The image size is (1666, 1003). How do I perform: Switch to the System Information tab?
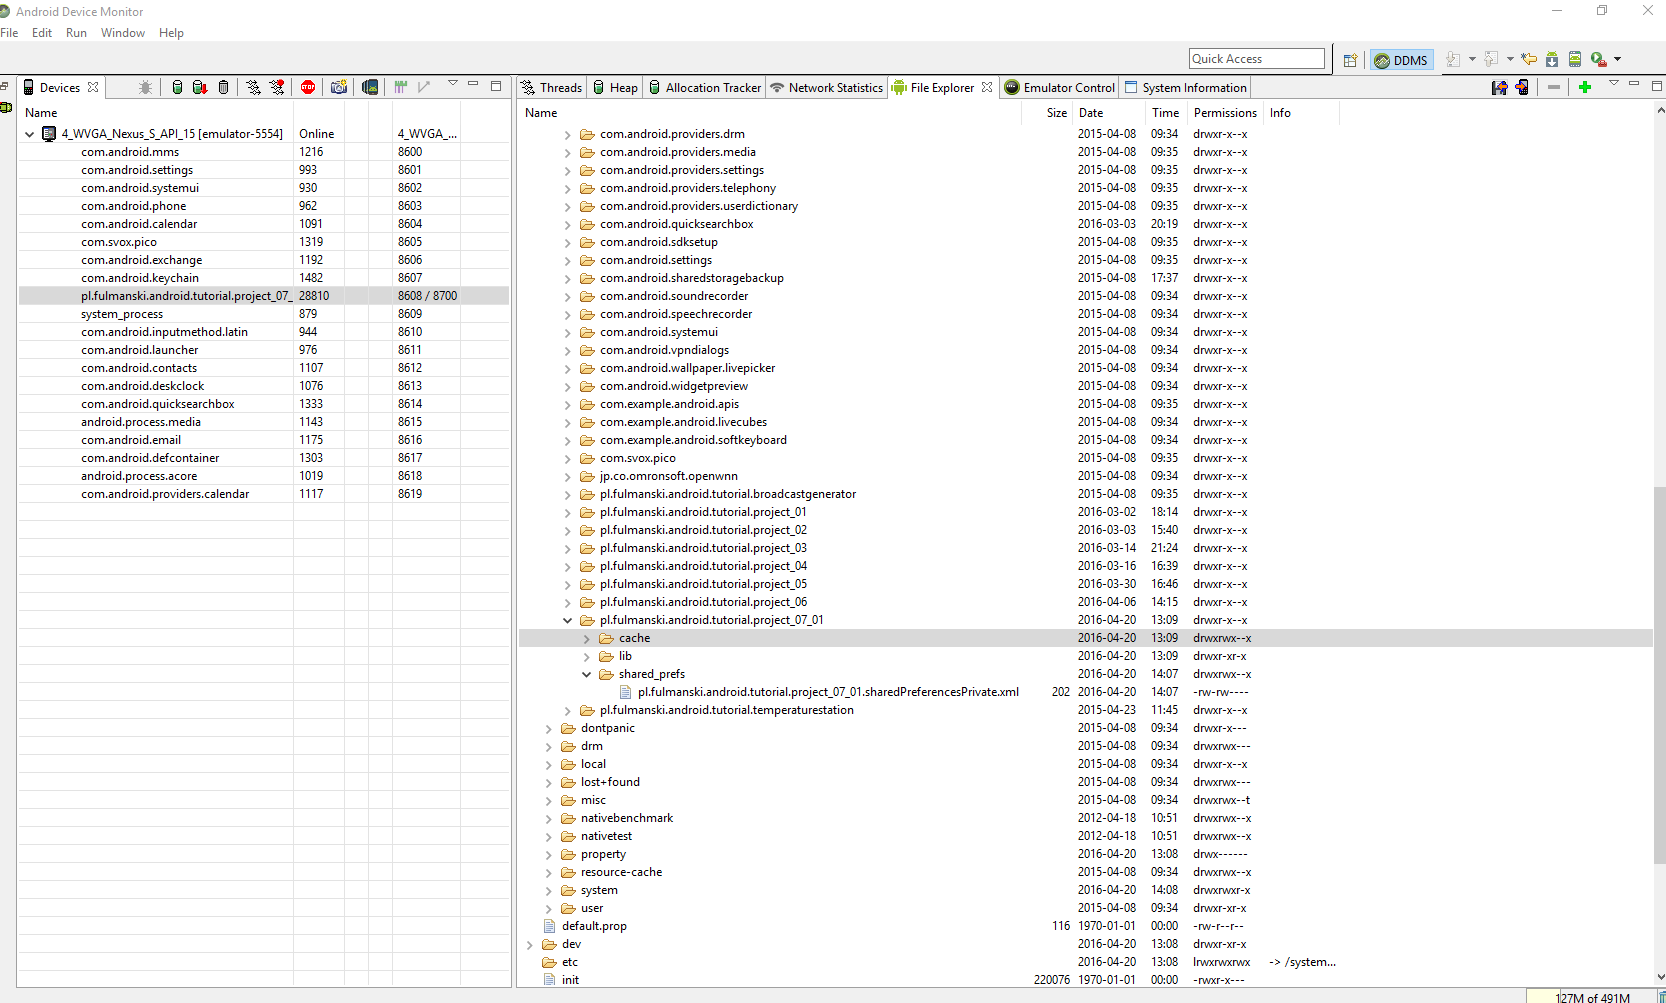(1185, 88)
